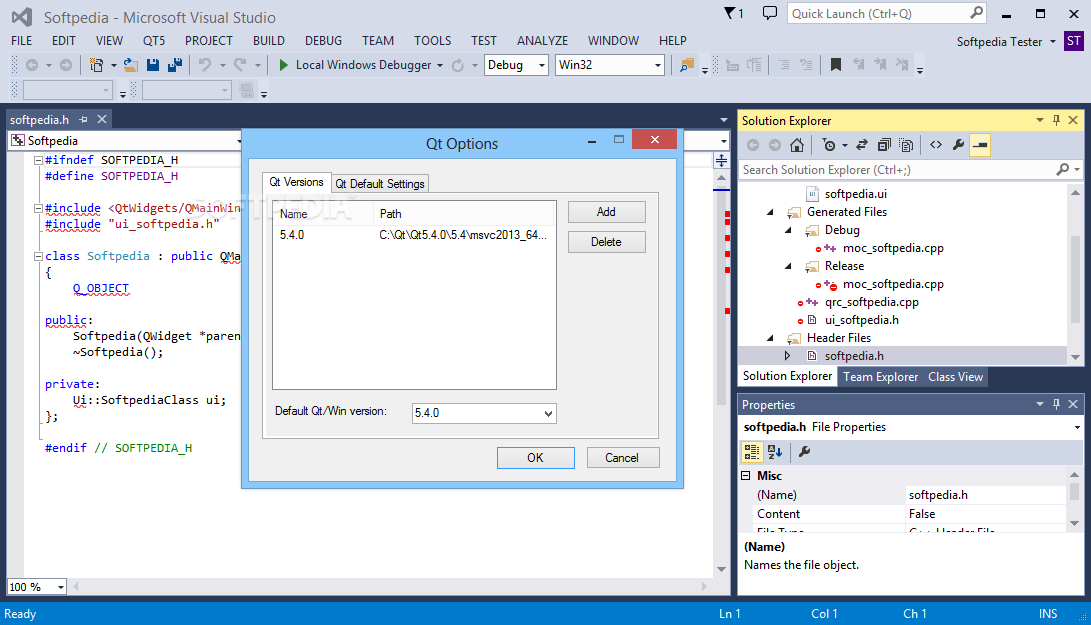This screenshot has height=625, width=1091.
Task: Click the Show All Files icon
Action: coord(906,145)
